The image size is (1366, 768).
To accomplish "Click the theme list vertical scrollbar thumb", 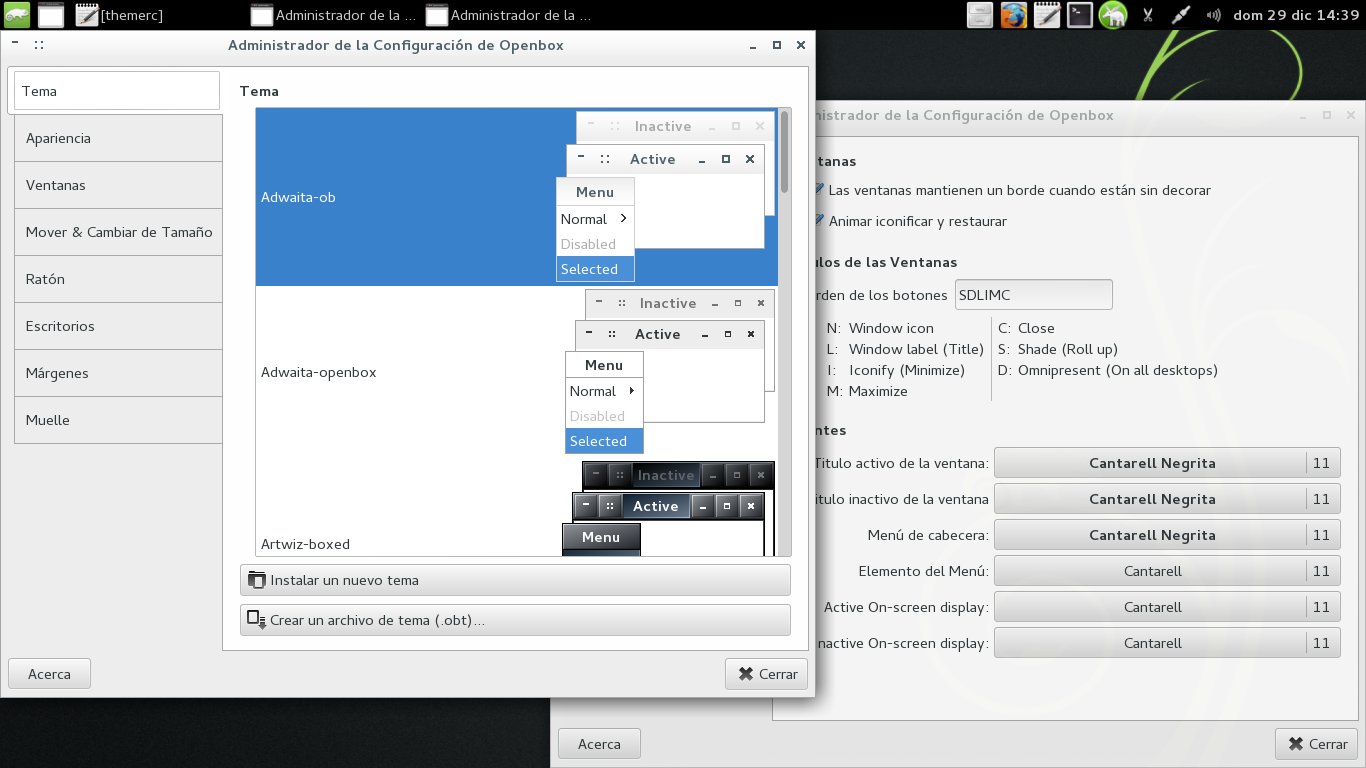I will (x=785, y=152).
